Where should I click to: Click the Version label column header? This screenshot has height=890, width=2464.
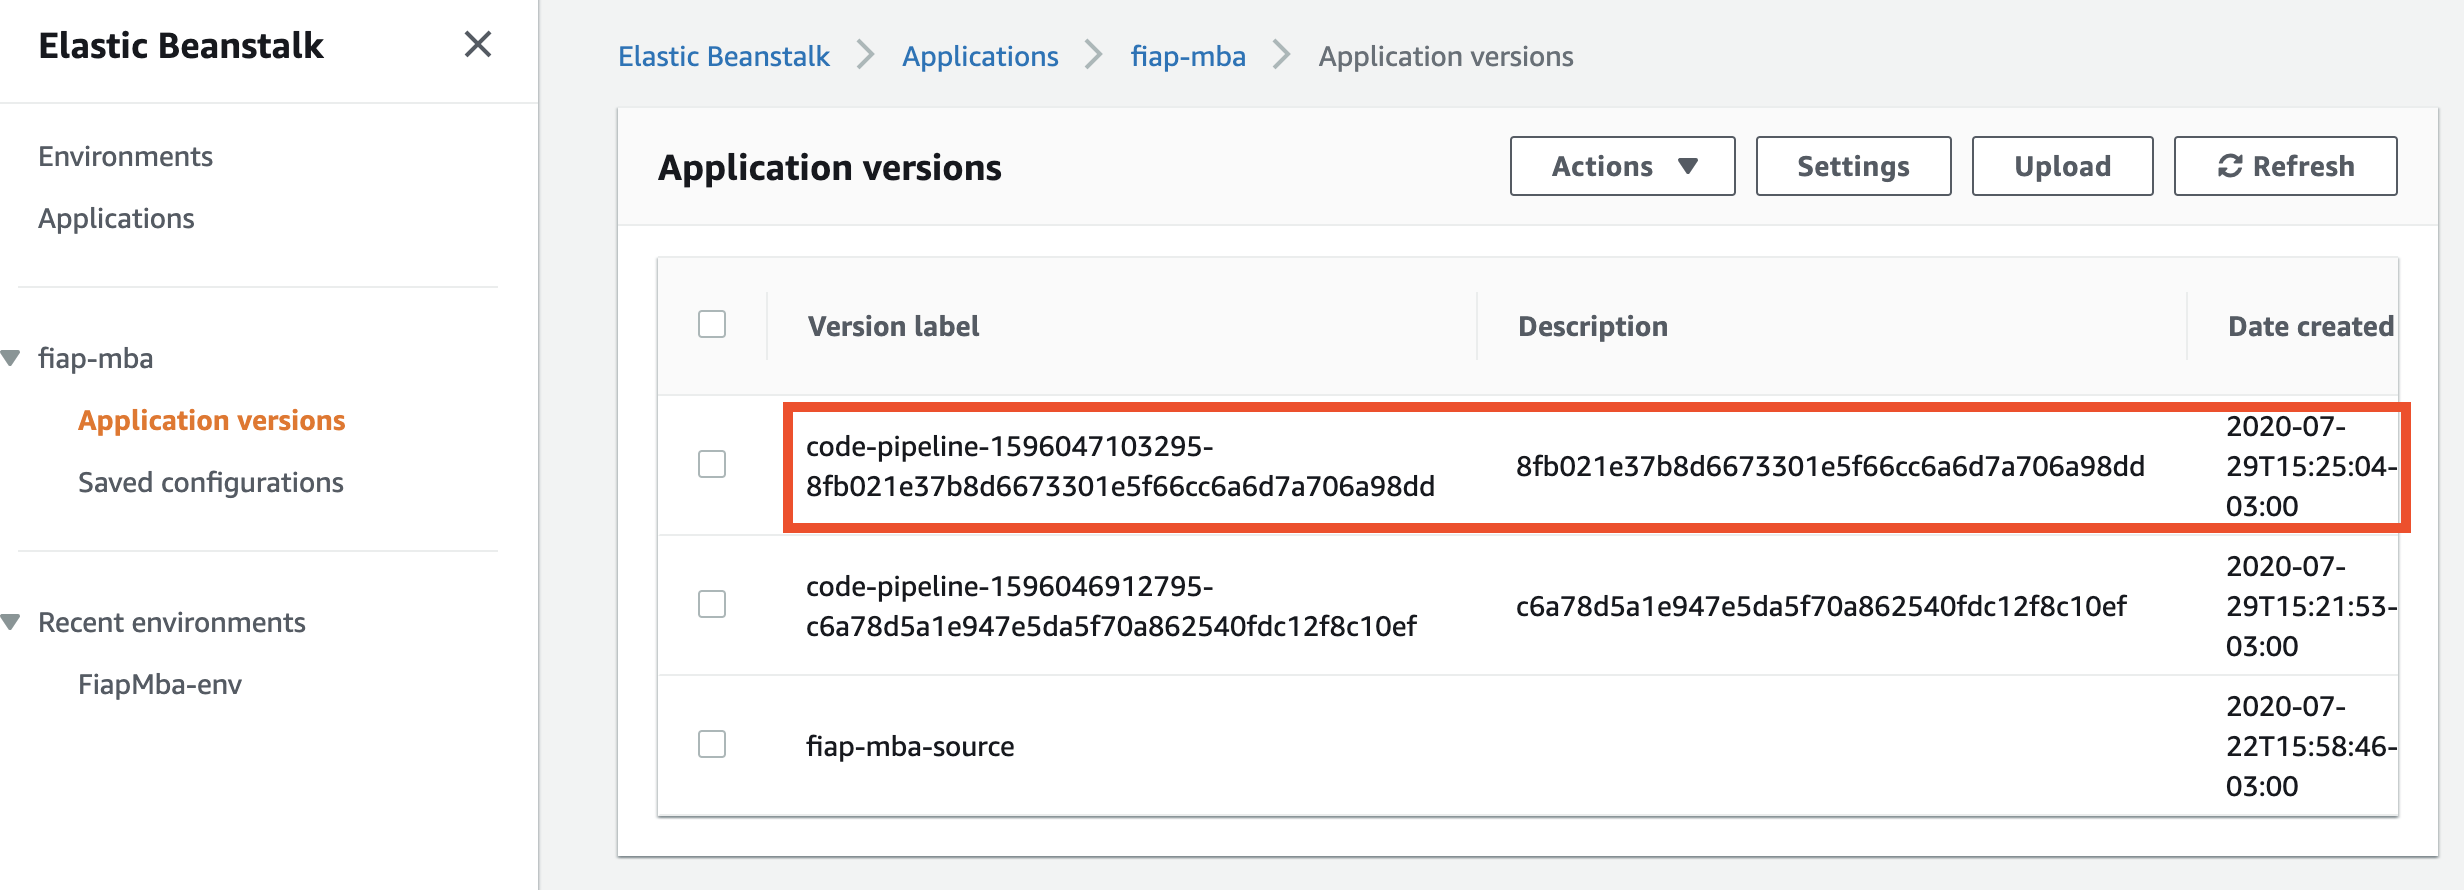click(x=893, y=326)
